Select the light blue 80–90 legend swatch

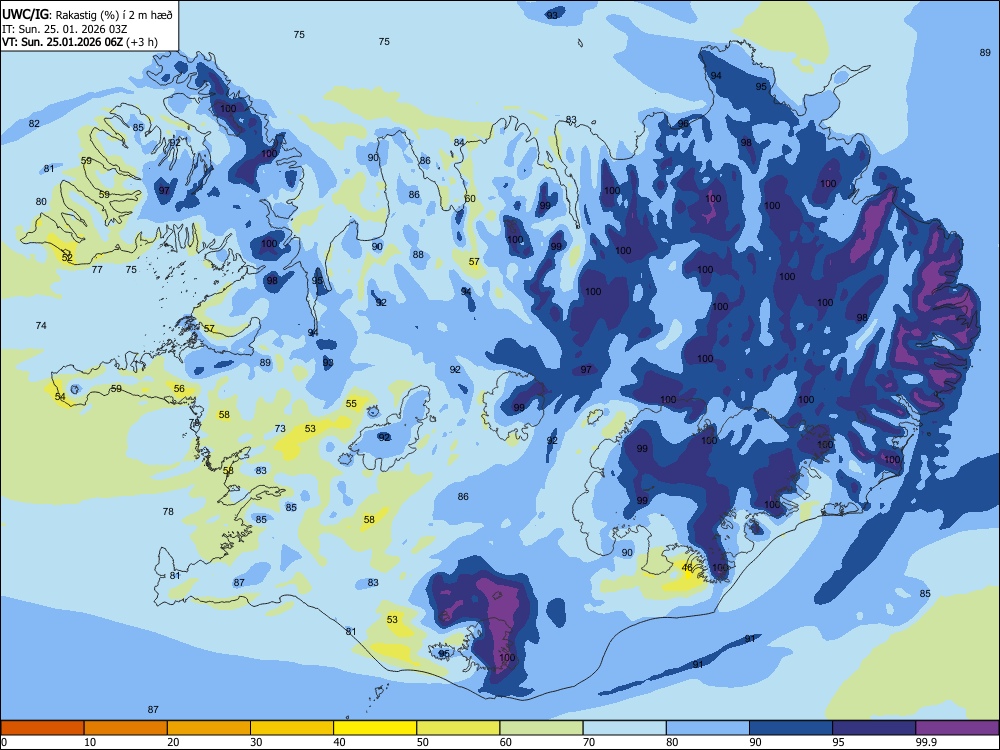[x=708, y=728]
